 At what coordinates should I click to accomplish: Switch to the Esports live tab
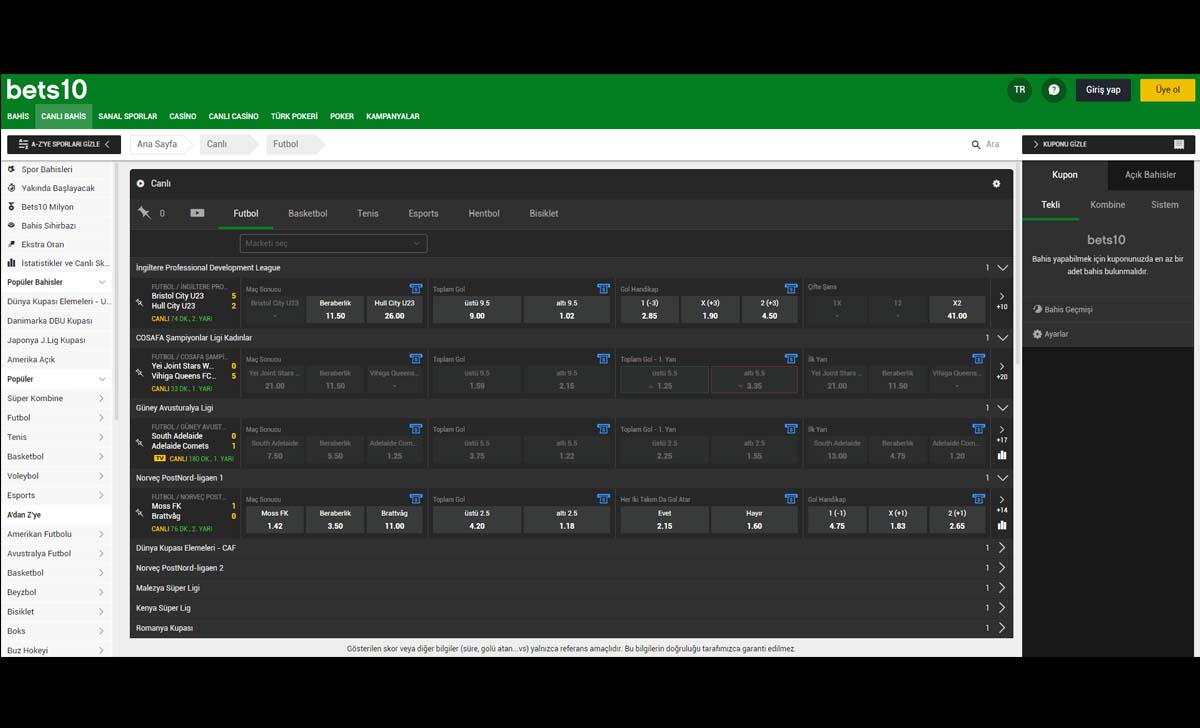pyautogui.click(x=423, y=213)
